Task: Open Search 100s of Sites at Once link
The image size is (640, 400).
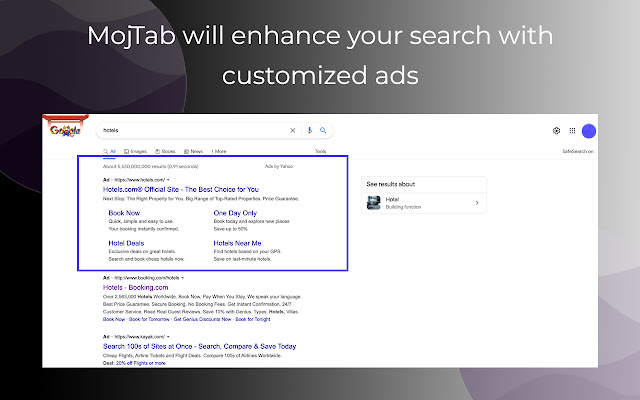Action: (200, 347)
